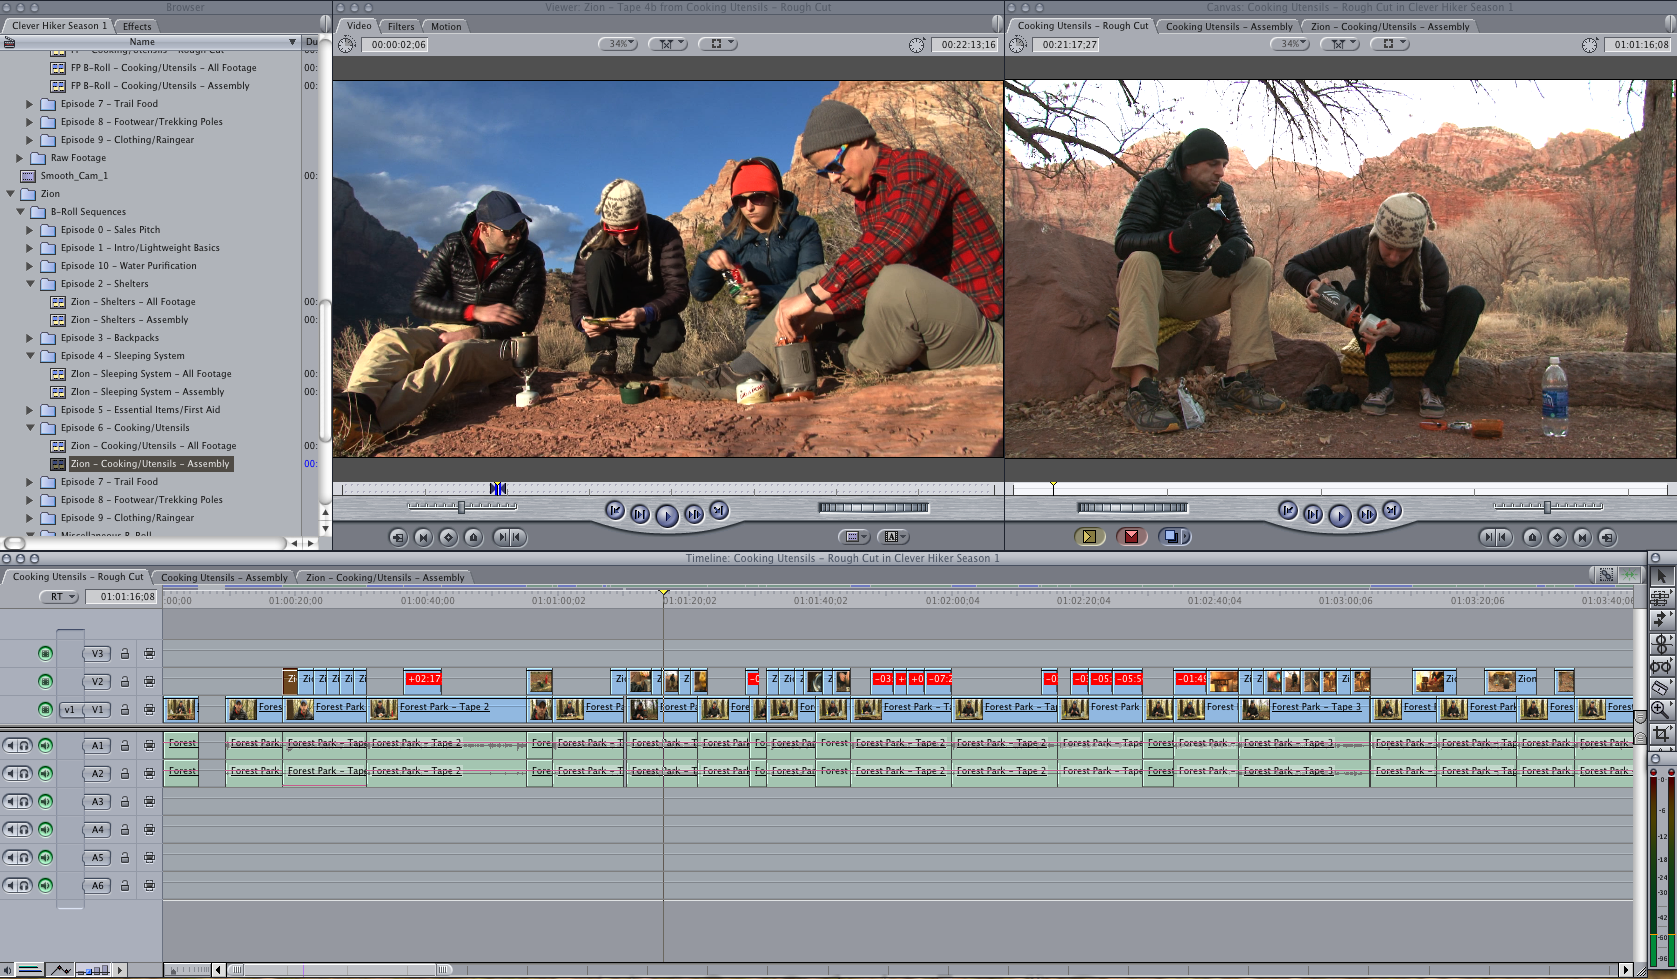Switch Canvas to Cooking Utensils - Assembly tab
Viewport: 1677px width, 979px height.
1229,26
